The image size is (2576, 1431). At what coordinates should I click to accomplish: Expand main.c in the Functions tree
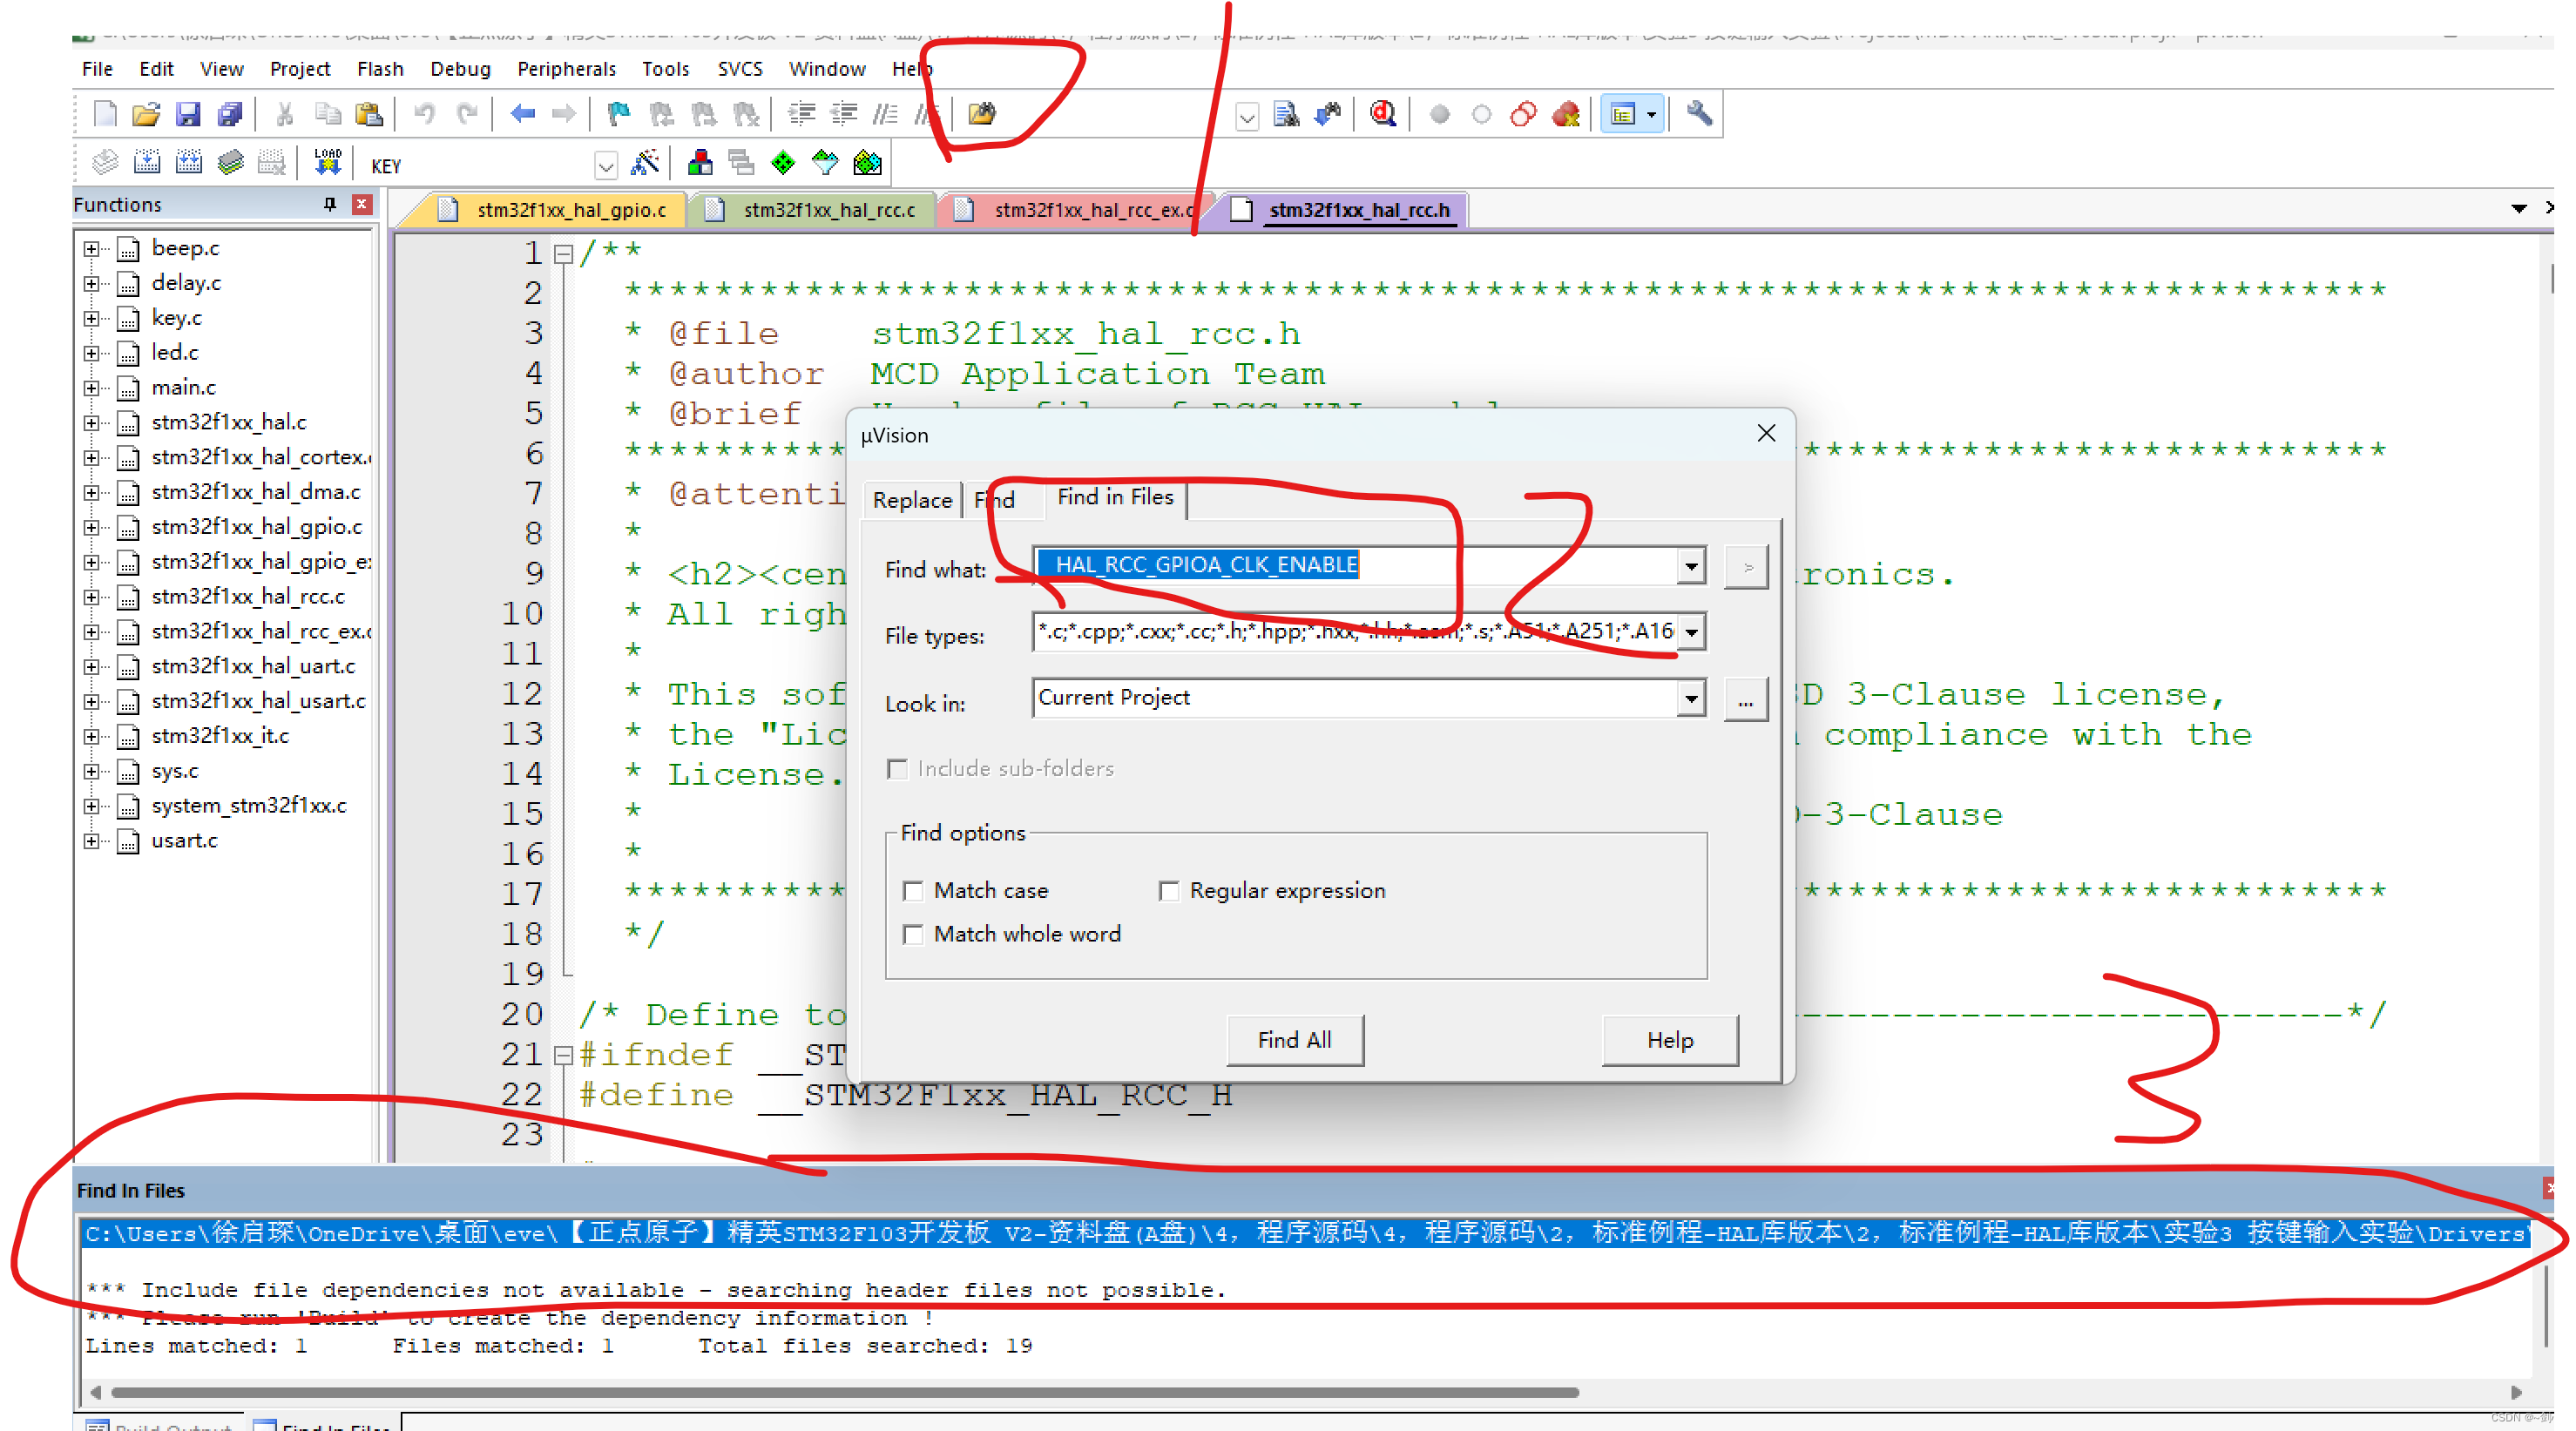click(92, 388)
